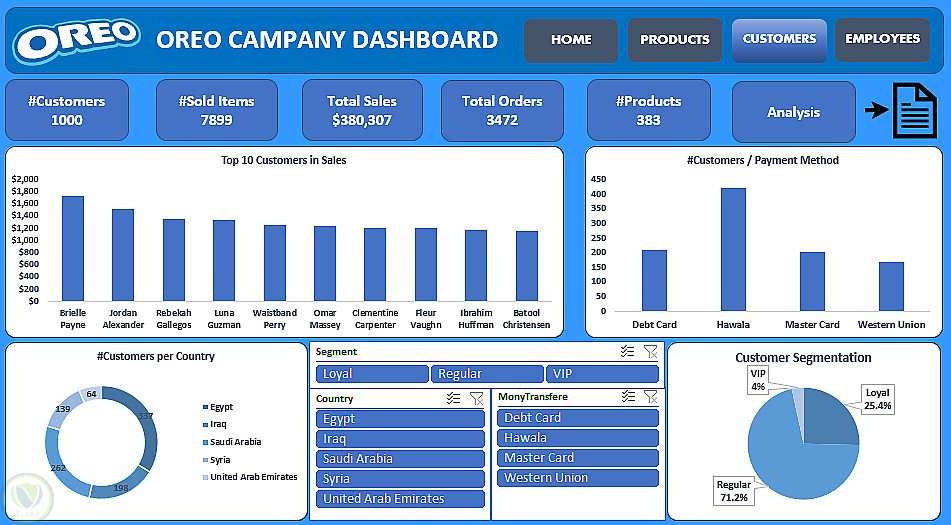This screenshot has height=525, width=951.
Task: Click the Loyal slice of the pie chart
Action: click(831, 418)
